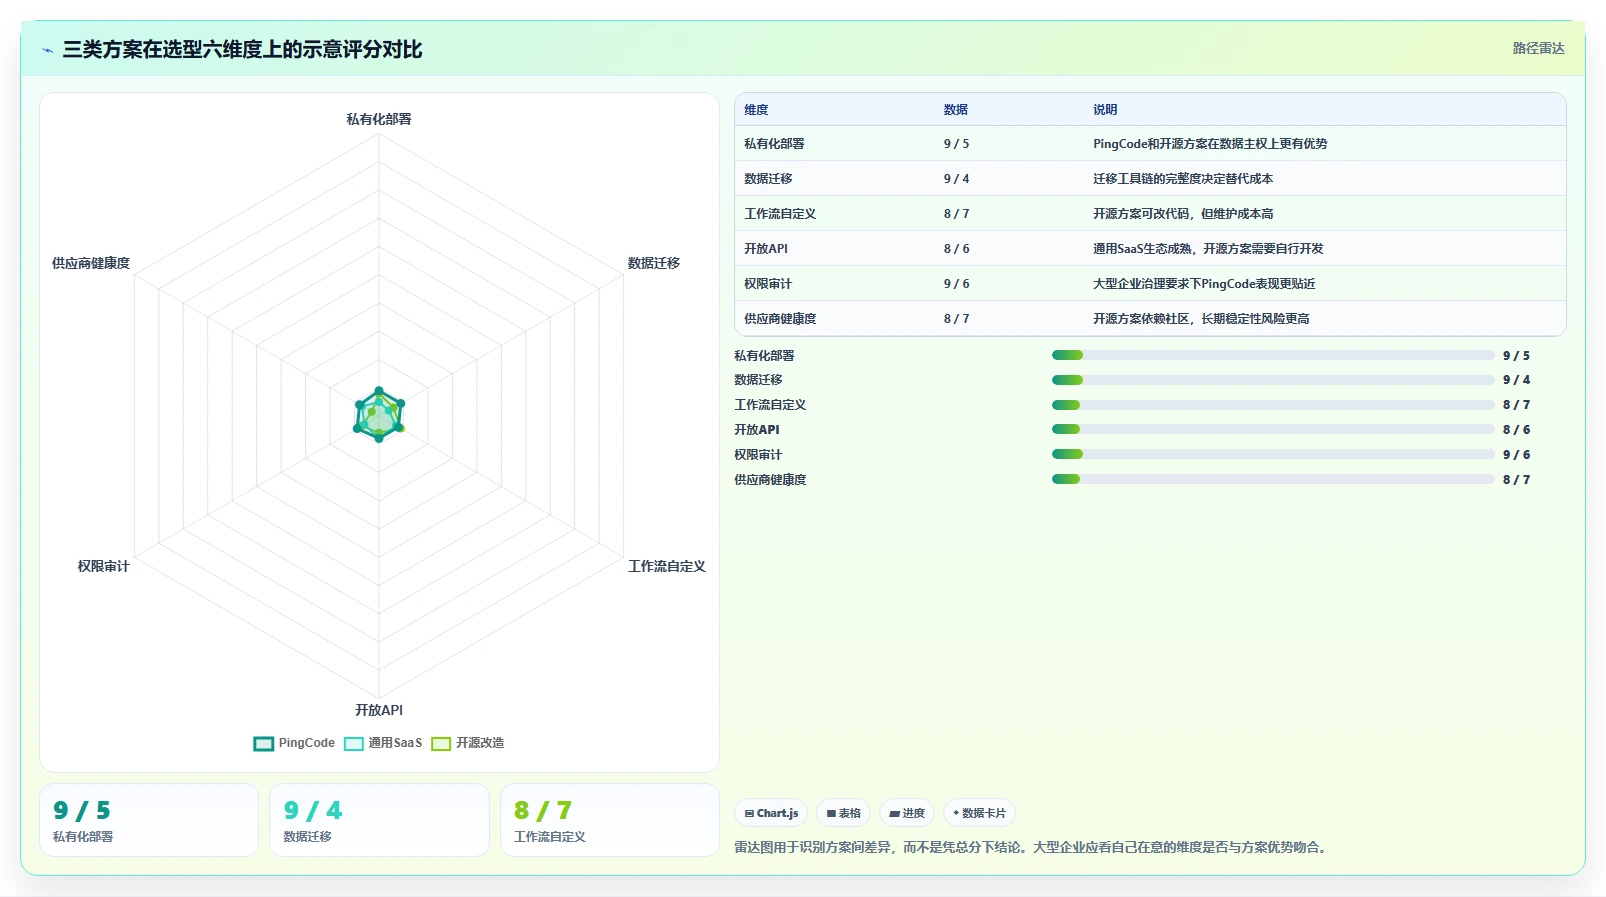Click the 9 / 4 value in the table
1606x897 pixels.
956,179
